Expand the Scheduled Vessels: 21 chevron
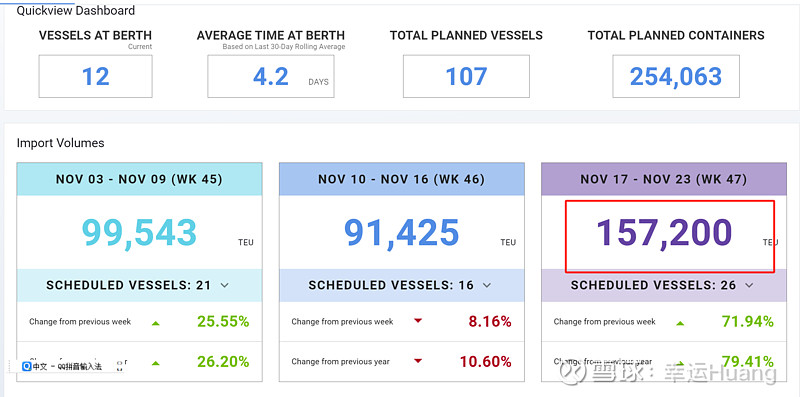The height and width of the screenshot is (397, 800). click(224, 285)
